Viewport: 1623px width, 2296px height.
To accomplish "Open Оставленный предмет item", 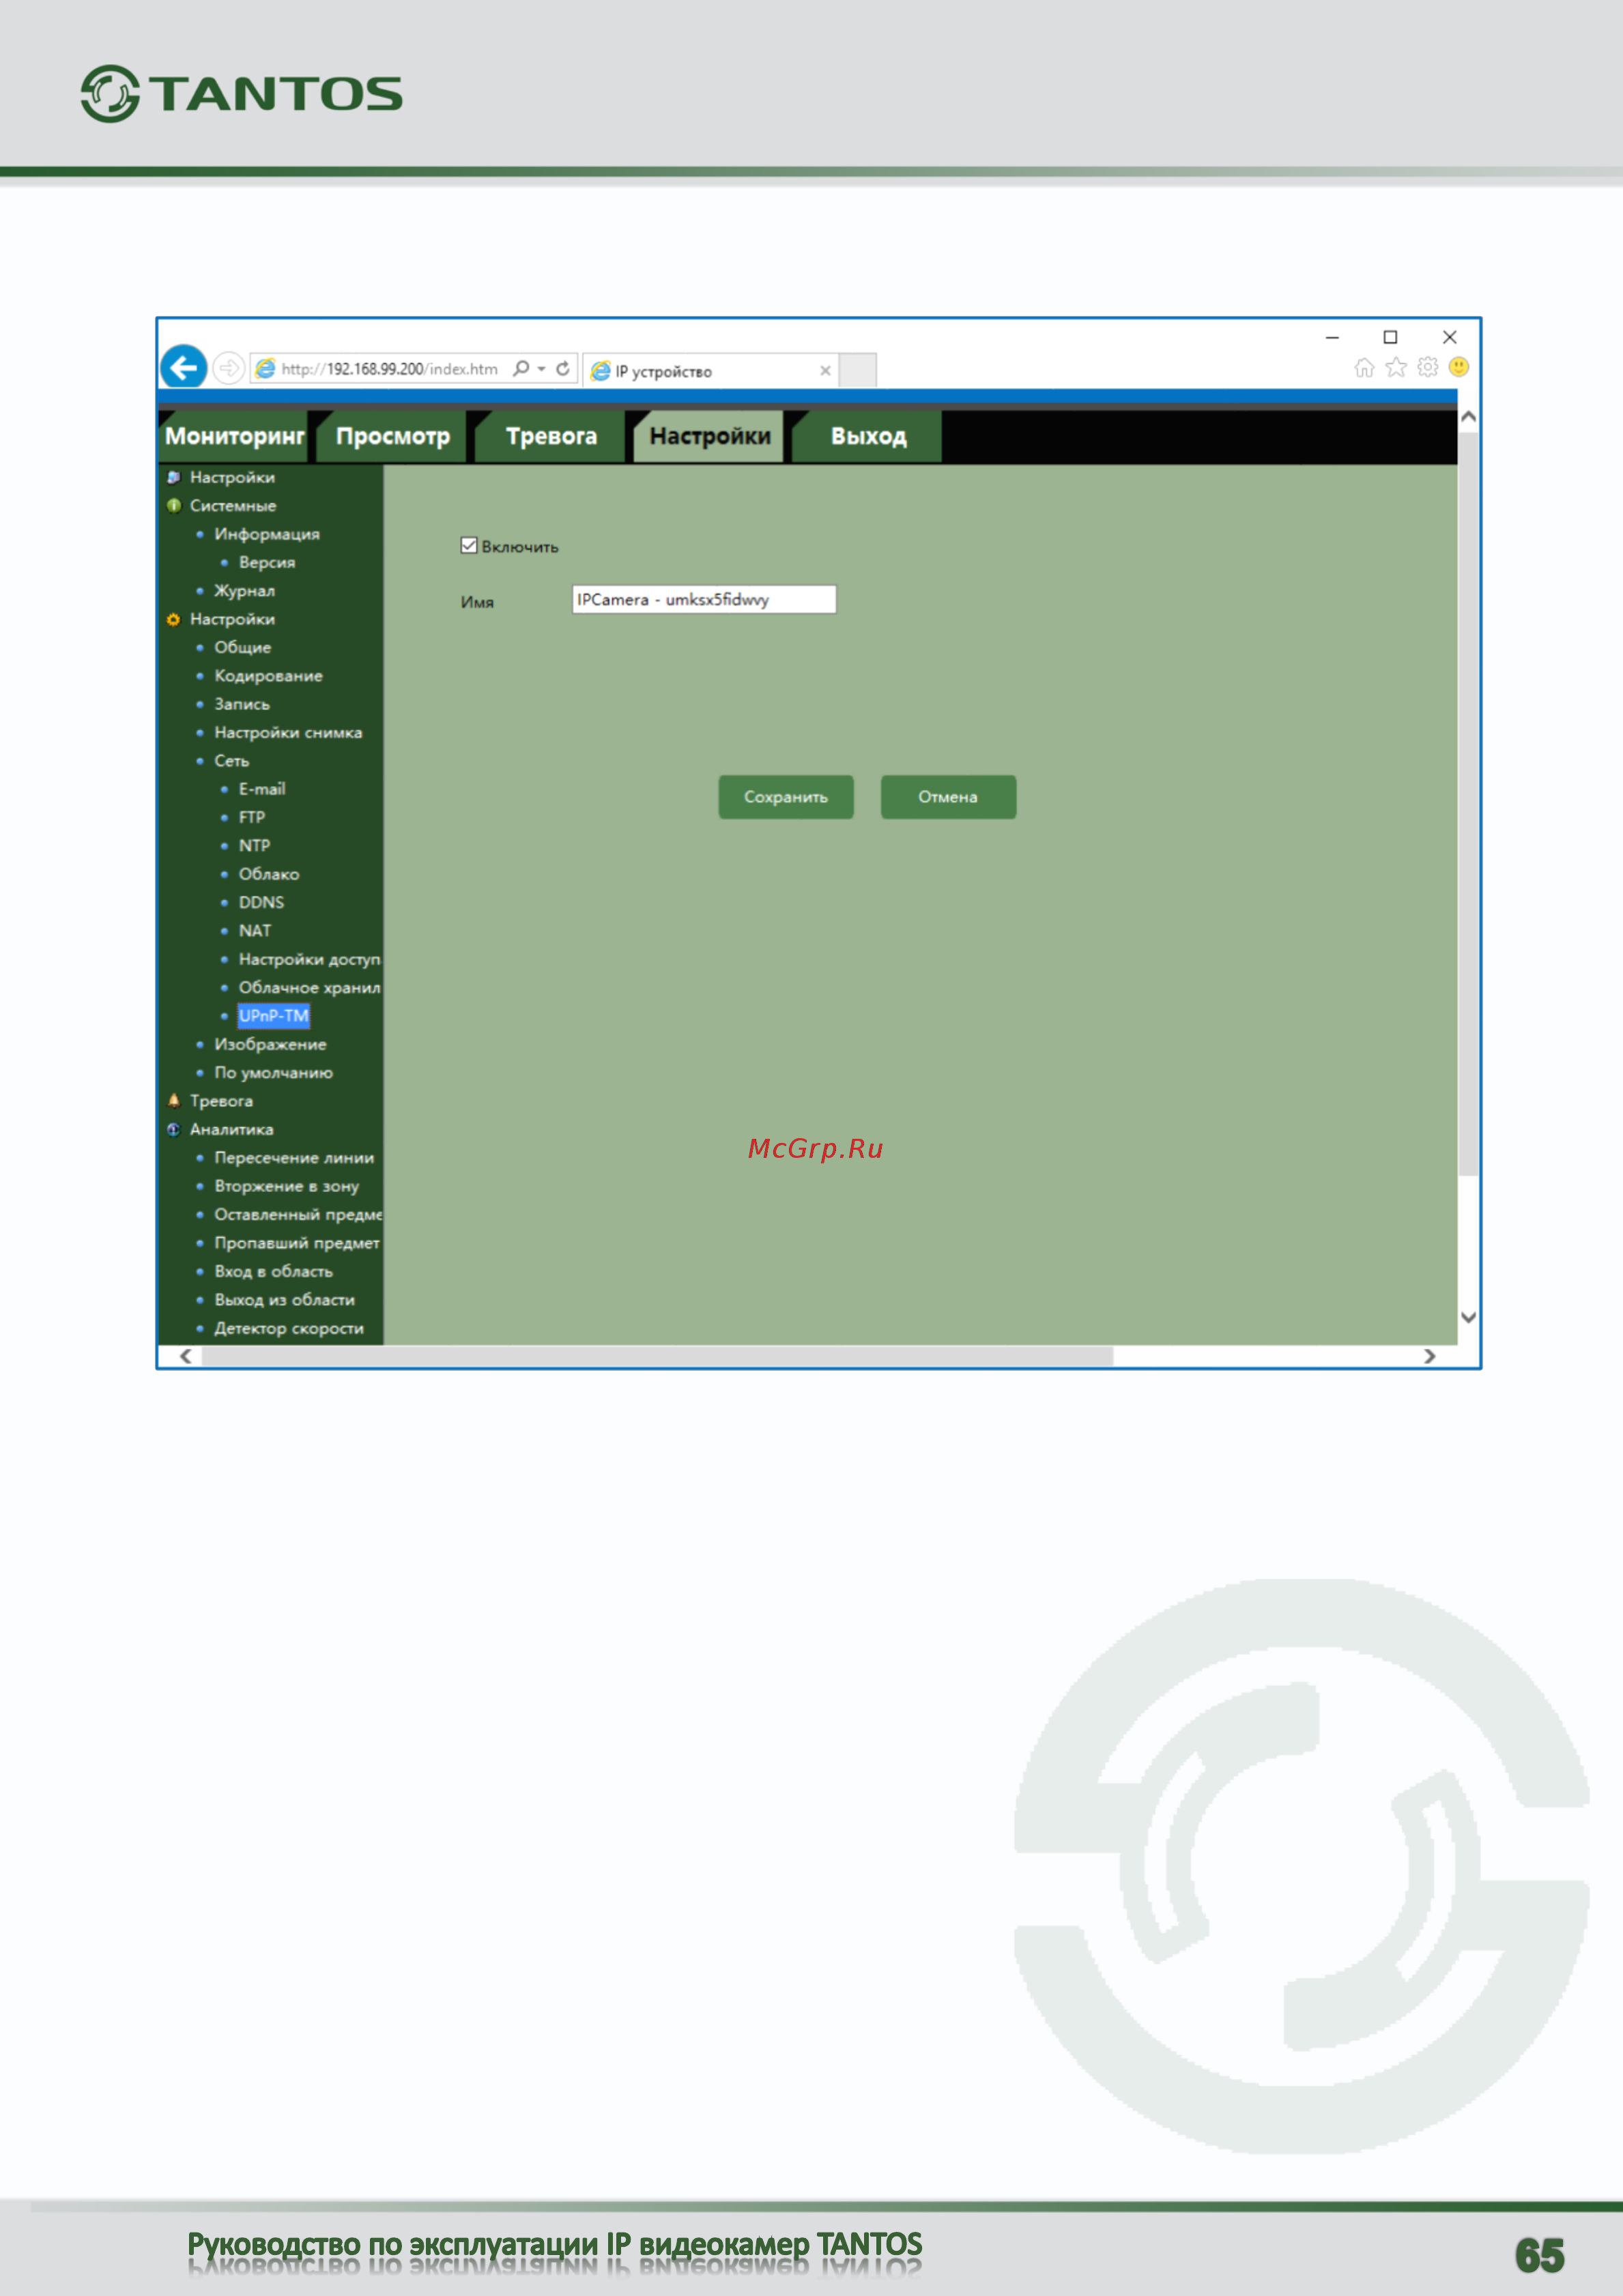I will pyautogui.click(x=298, y=1214).
